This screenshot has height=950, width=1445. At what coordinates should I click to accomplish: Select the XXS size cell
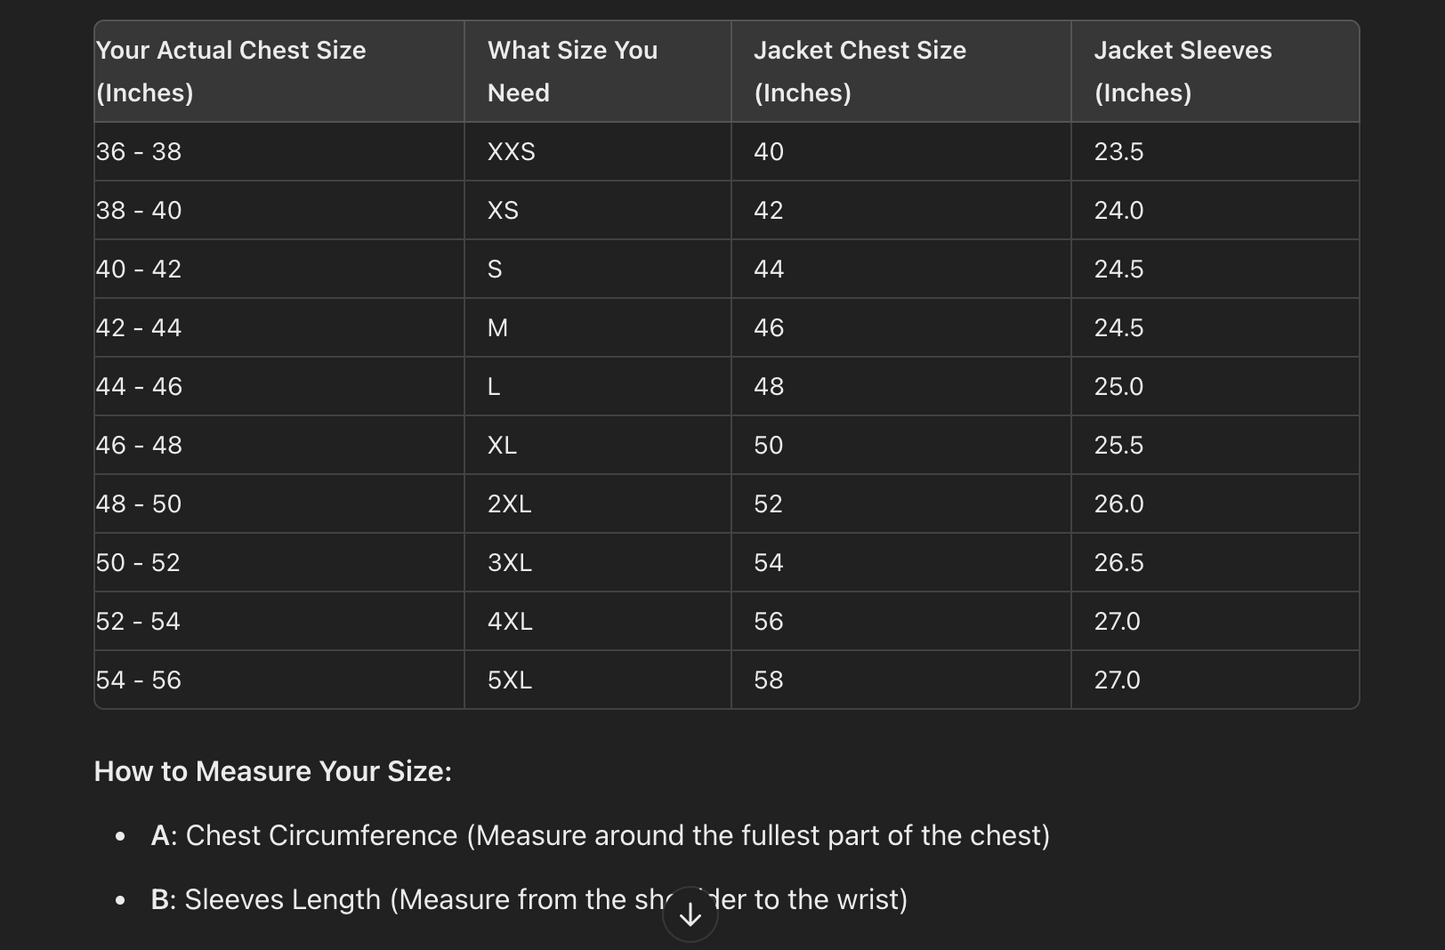click(511, 152)
